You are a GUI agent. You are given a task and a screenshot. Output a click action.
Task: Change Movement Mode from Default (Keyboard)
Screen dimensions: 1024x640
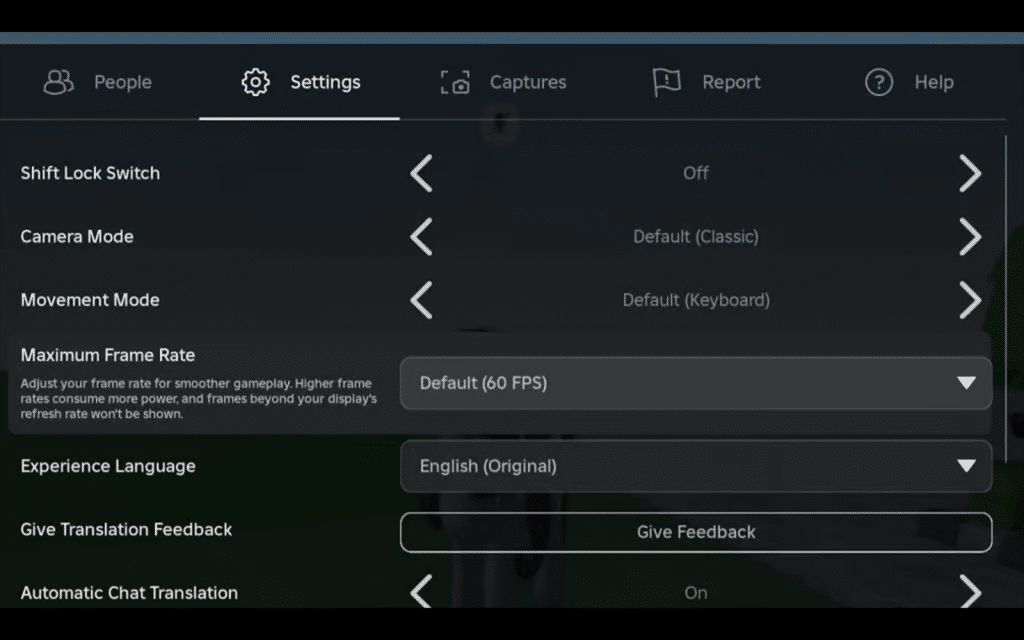tap(970, 300)
